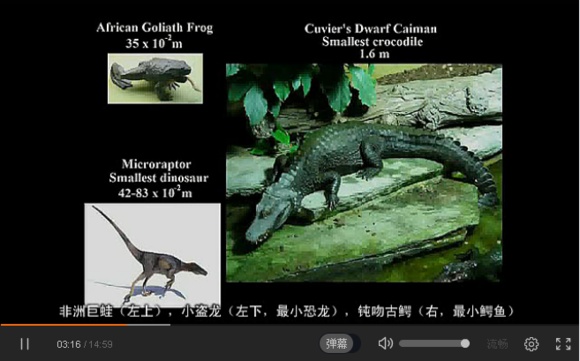The height and width of the screenshot is (361, 580).
Task: Click the volume slider track
Action: point(433,344)
